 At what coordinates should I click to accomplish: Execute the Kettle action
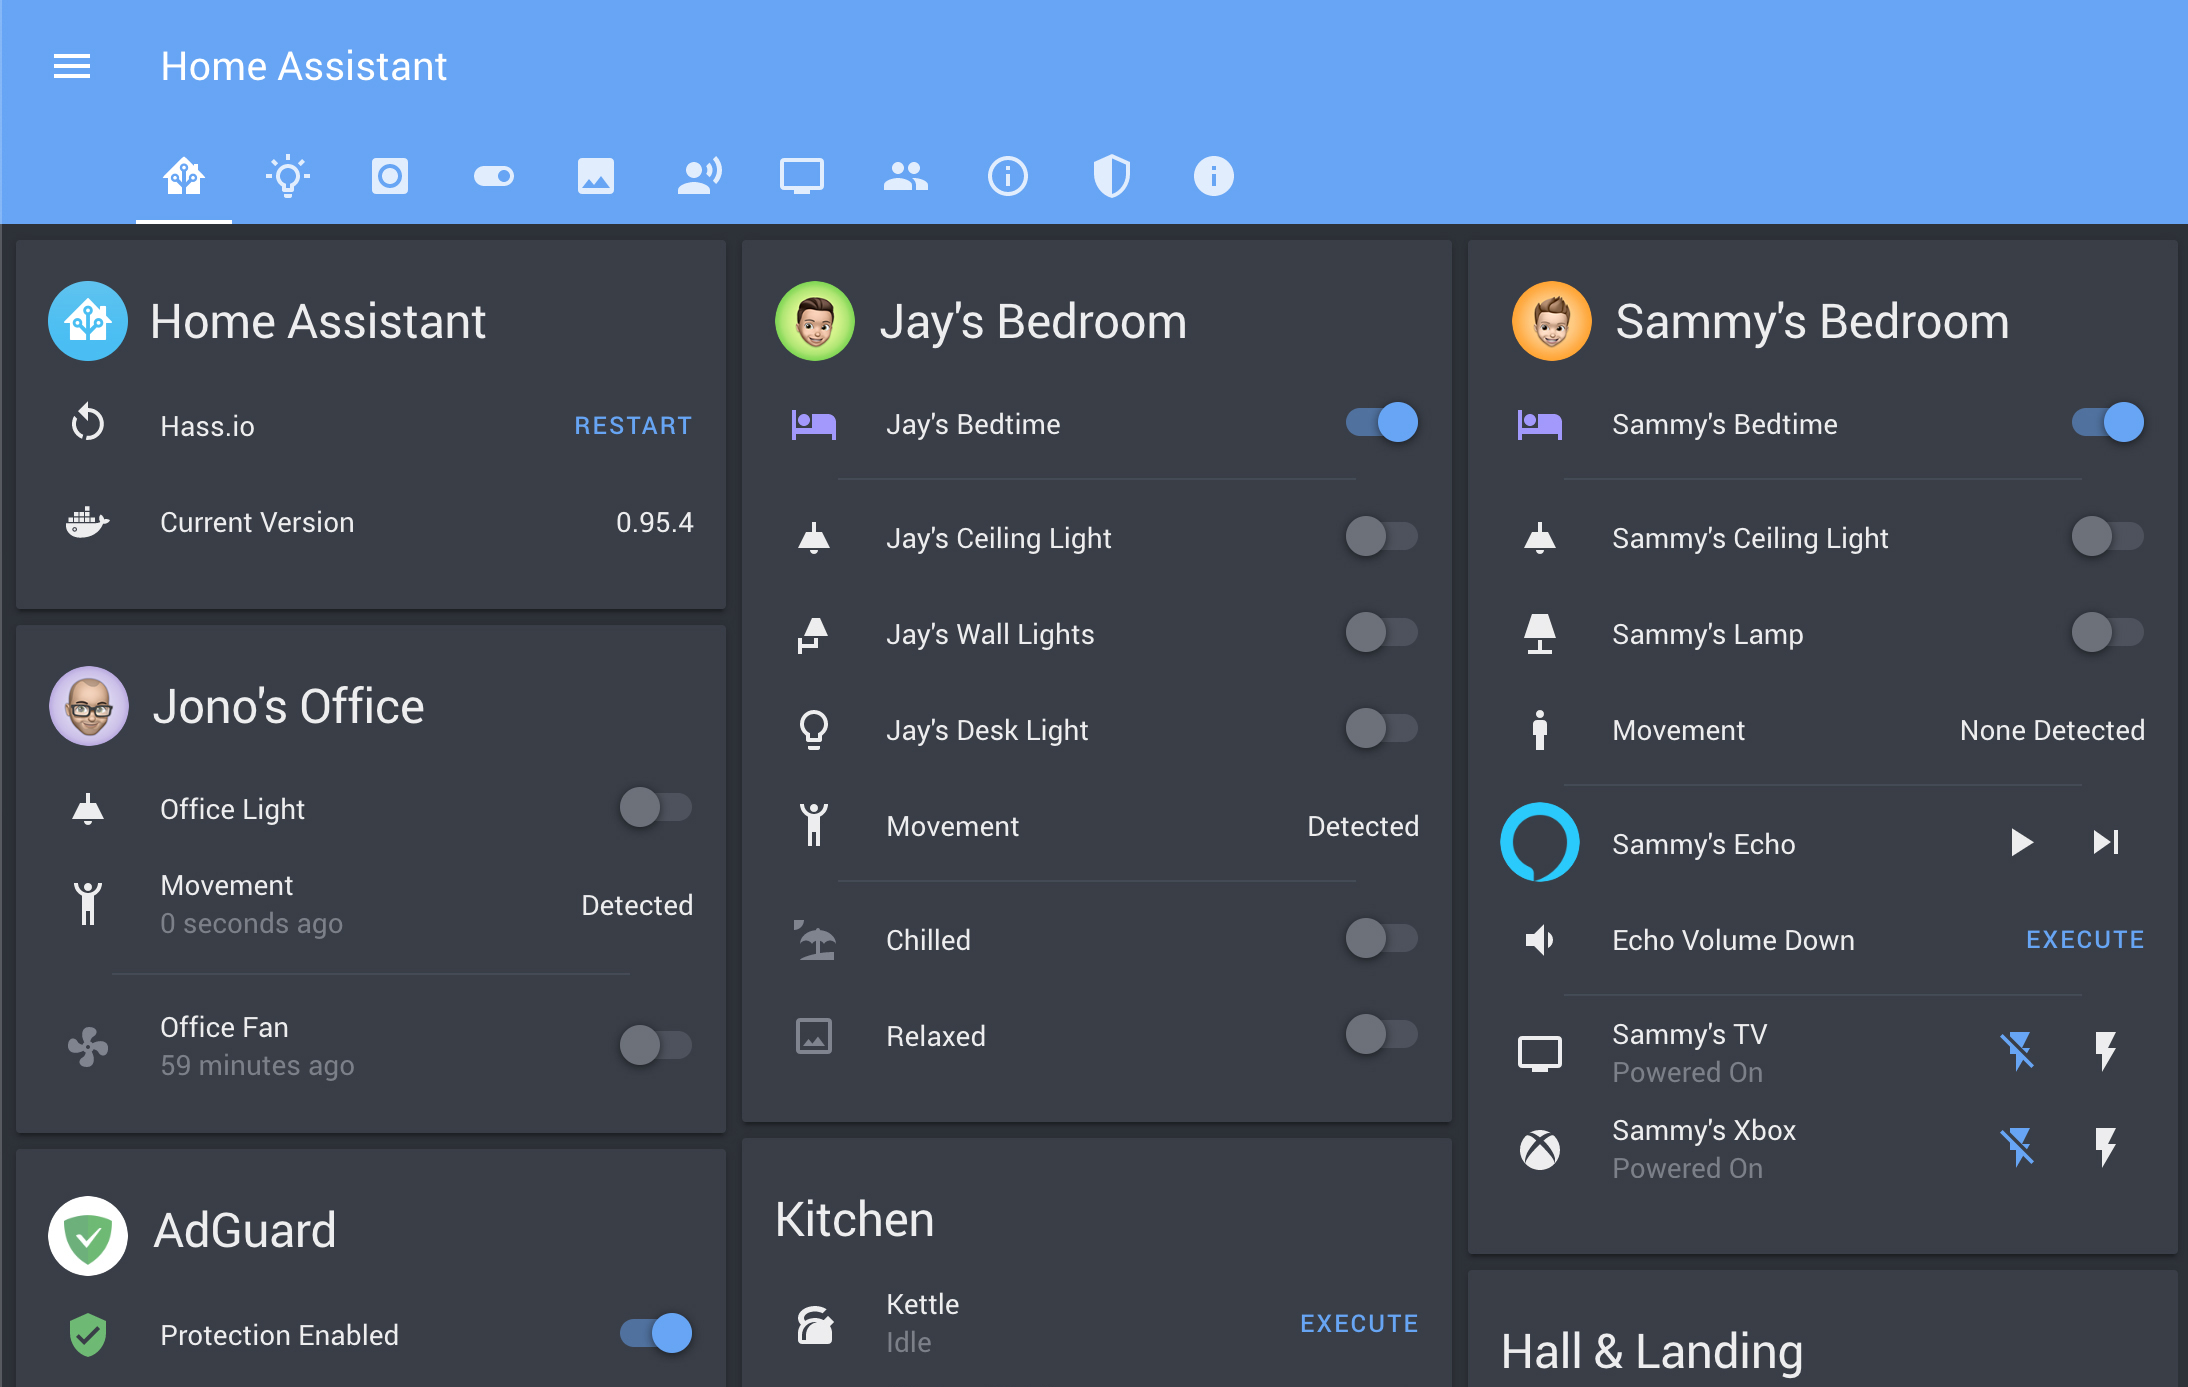pyautogui.click(x=1358, y=1322)
